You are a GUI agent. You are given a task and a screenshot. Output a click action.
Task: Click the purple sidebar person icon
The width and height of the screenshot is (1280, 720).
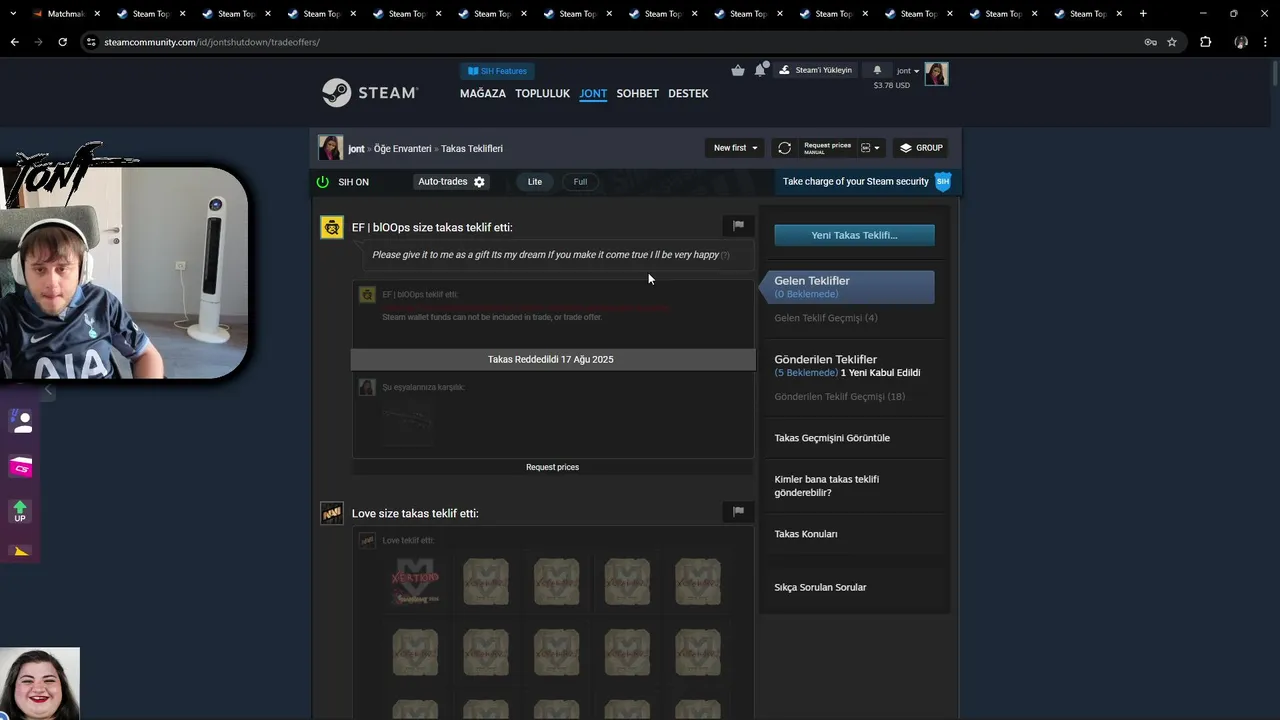[x=20, y=422]
